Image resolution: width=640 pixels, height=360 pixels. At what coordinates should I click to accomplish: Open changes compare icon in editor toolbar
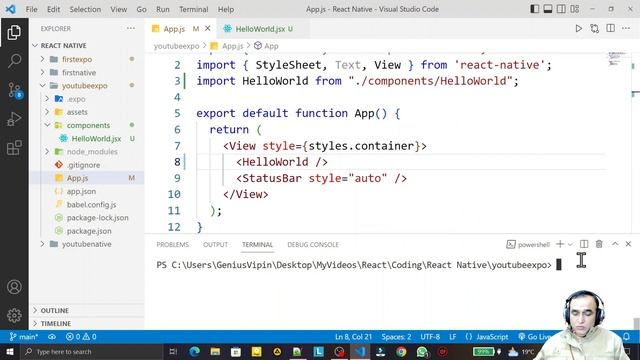tap(594, 29)
